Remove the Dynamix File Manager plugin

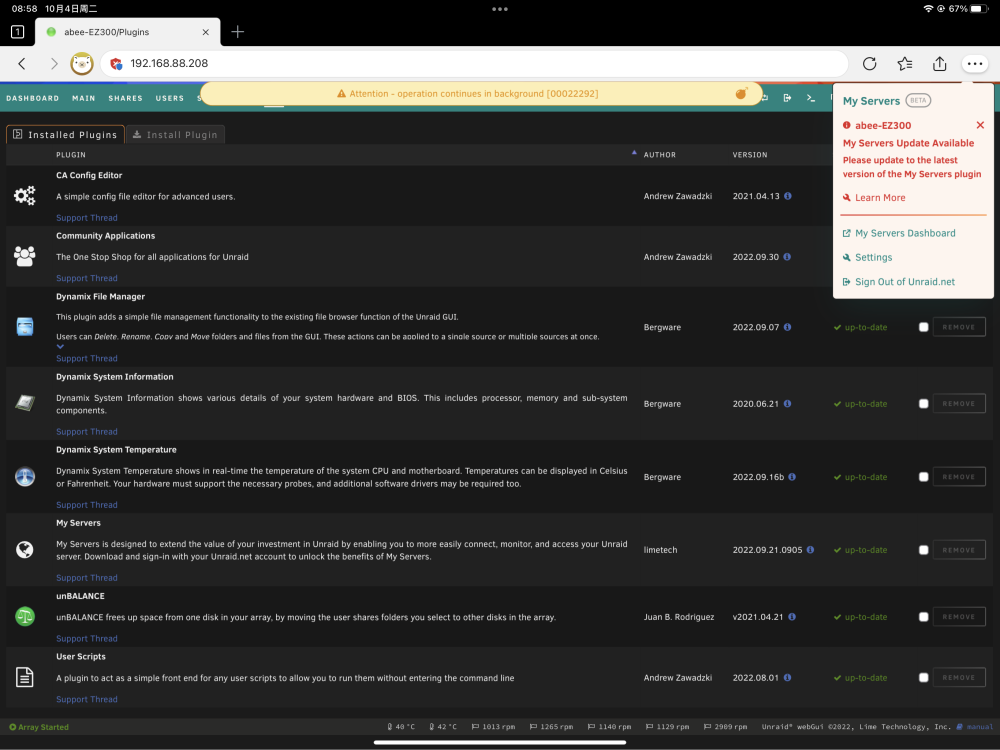tap(959, 327)
